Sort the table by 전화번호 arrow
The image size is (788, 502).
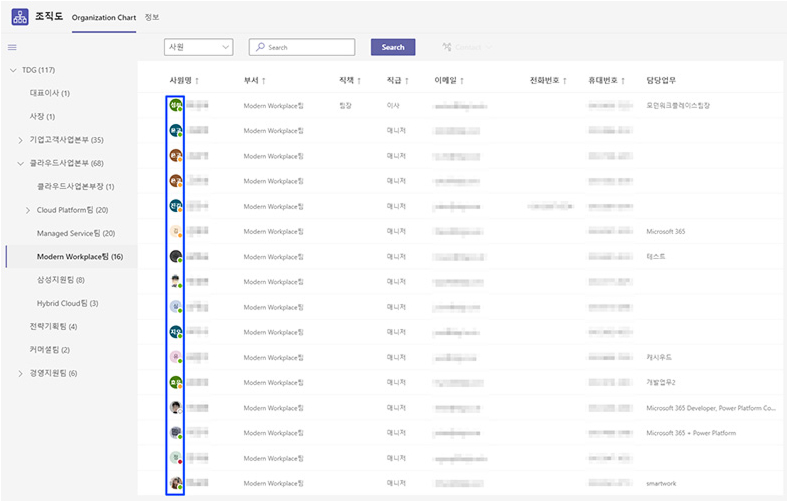coord(565,81)
